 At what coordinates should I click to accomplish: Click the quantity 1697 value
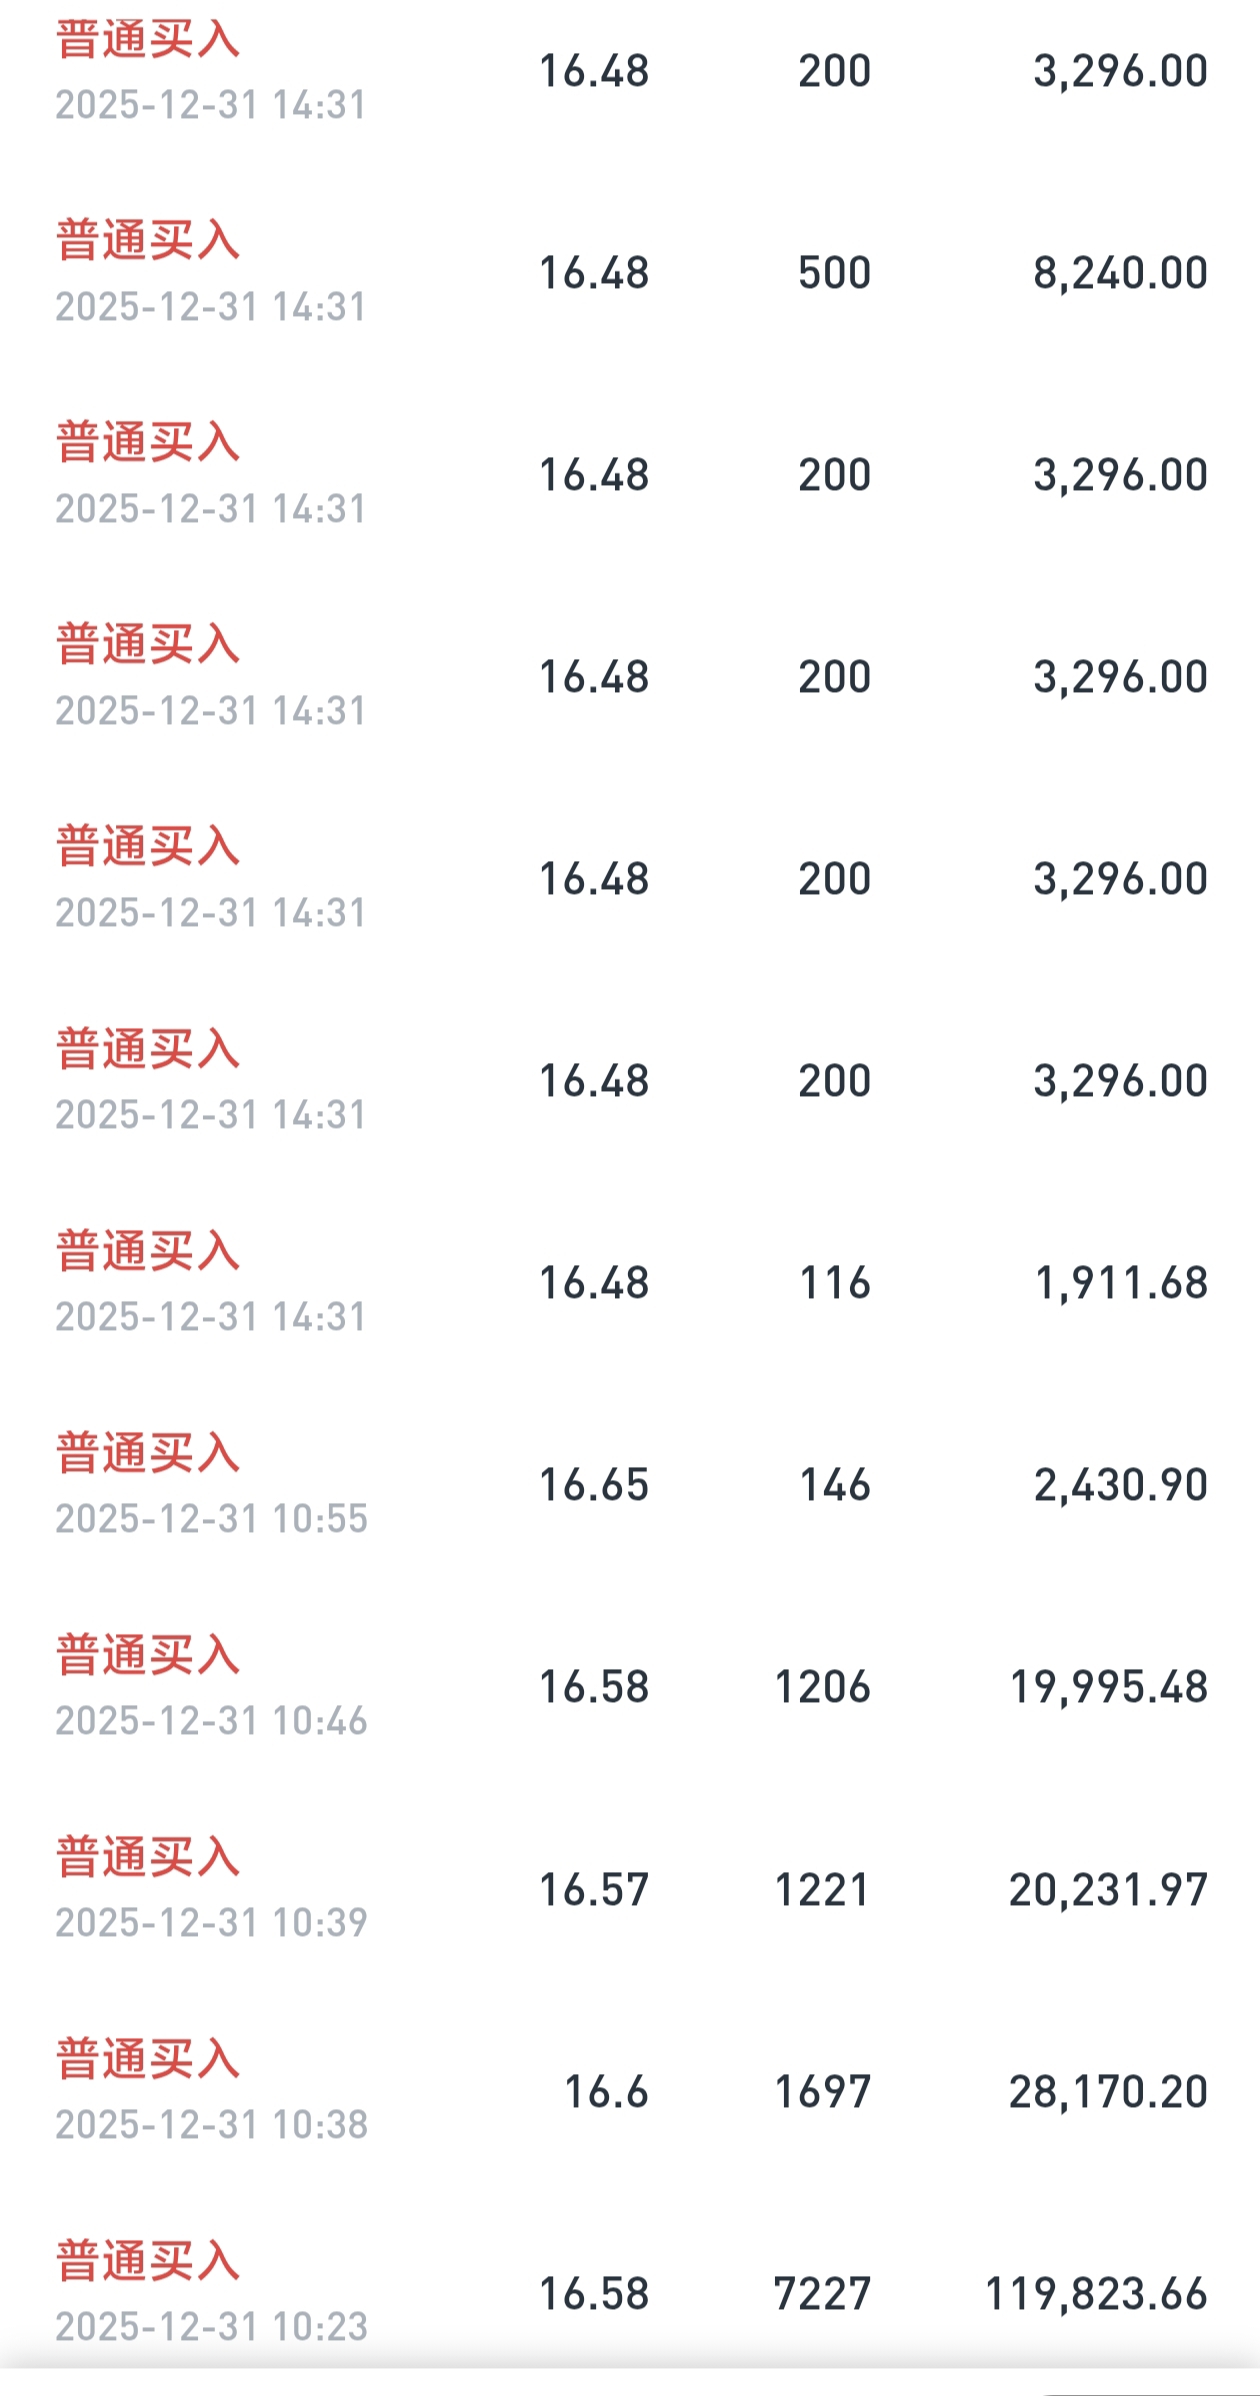[823, 2092]
